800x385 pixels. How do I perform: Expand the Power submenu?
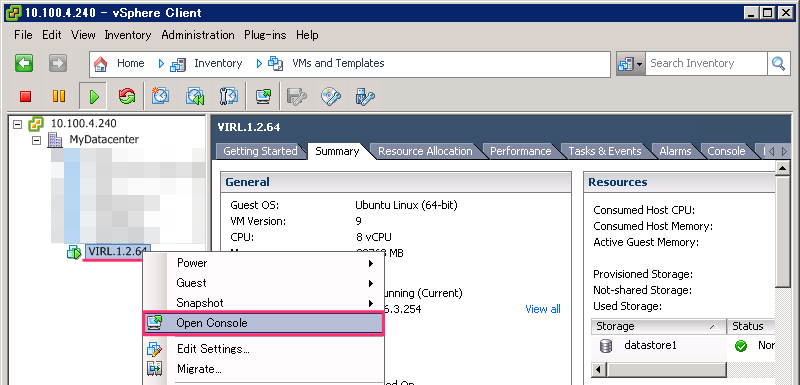pos(370,264)
